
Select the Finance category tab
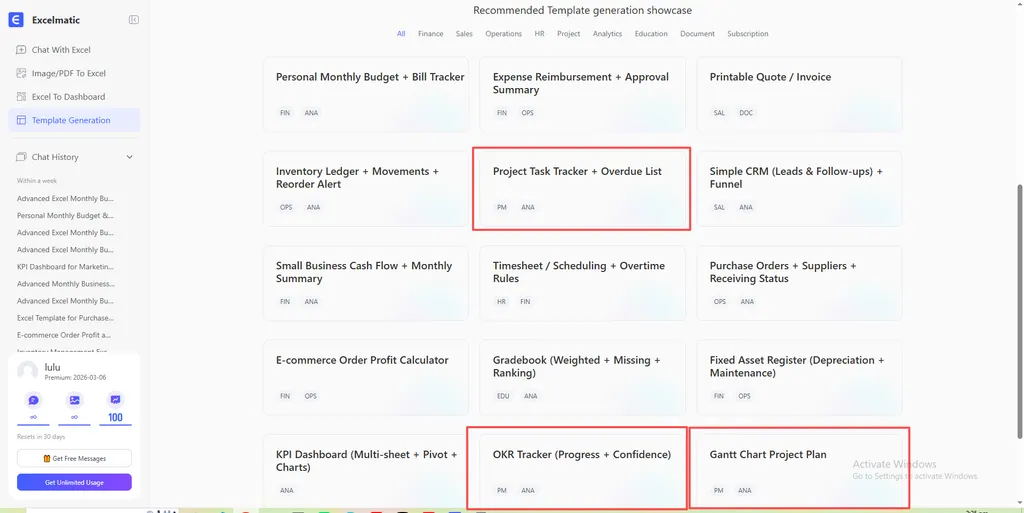tap(430, 34)
